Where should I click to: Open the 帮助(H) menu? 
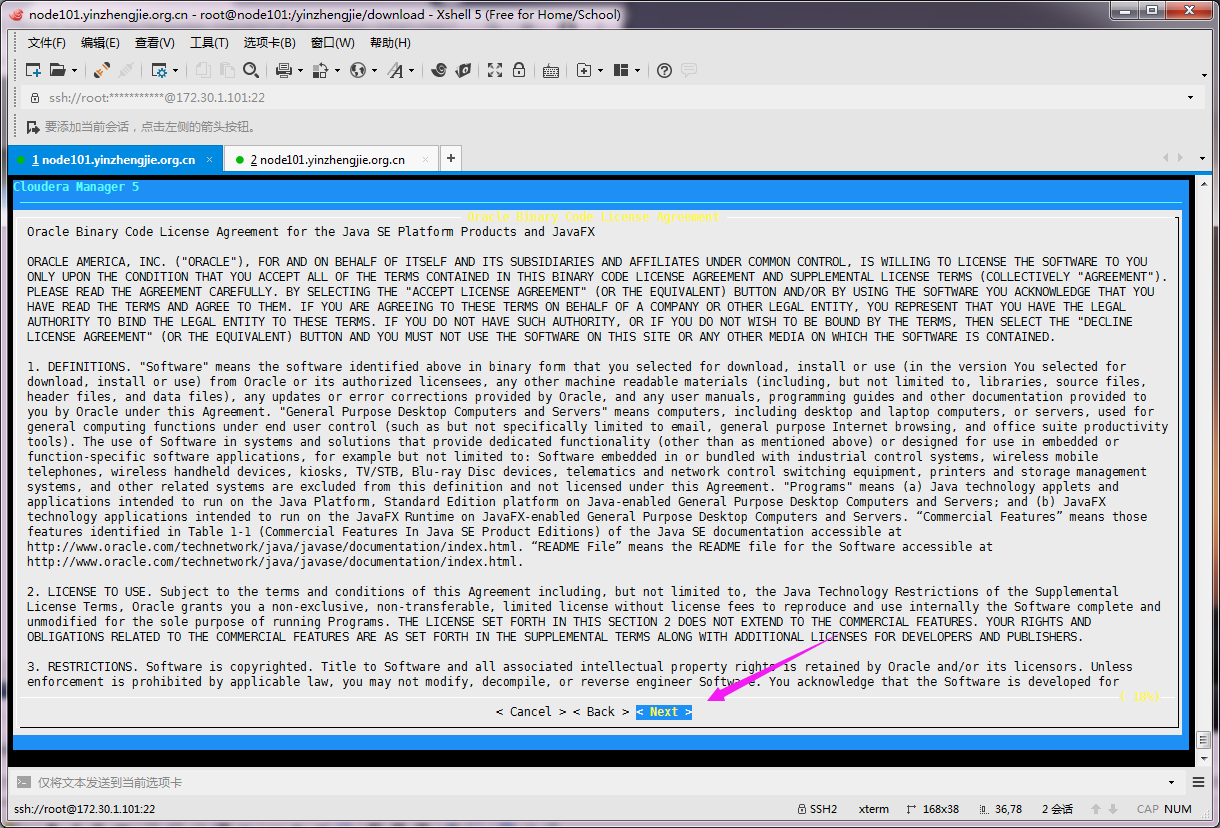[x=390, y=43]
